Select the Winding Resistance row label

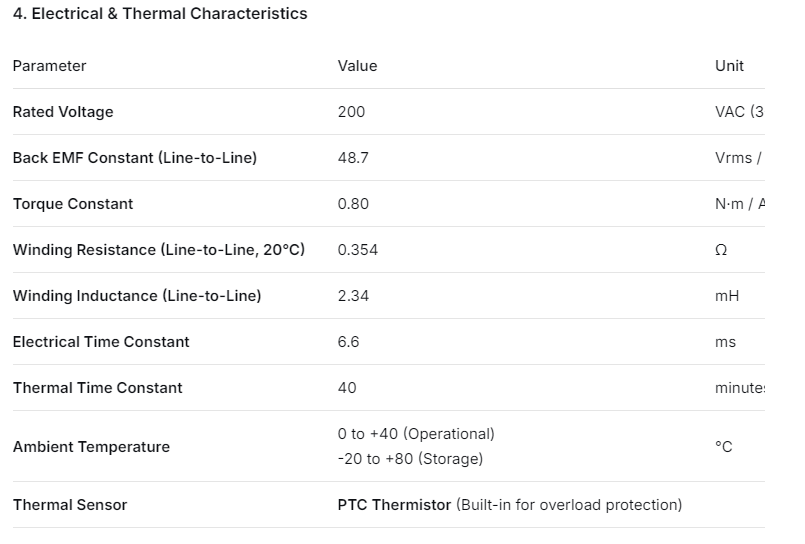[158, 250]
